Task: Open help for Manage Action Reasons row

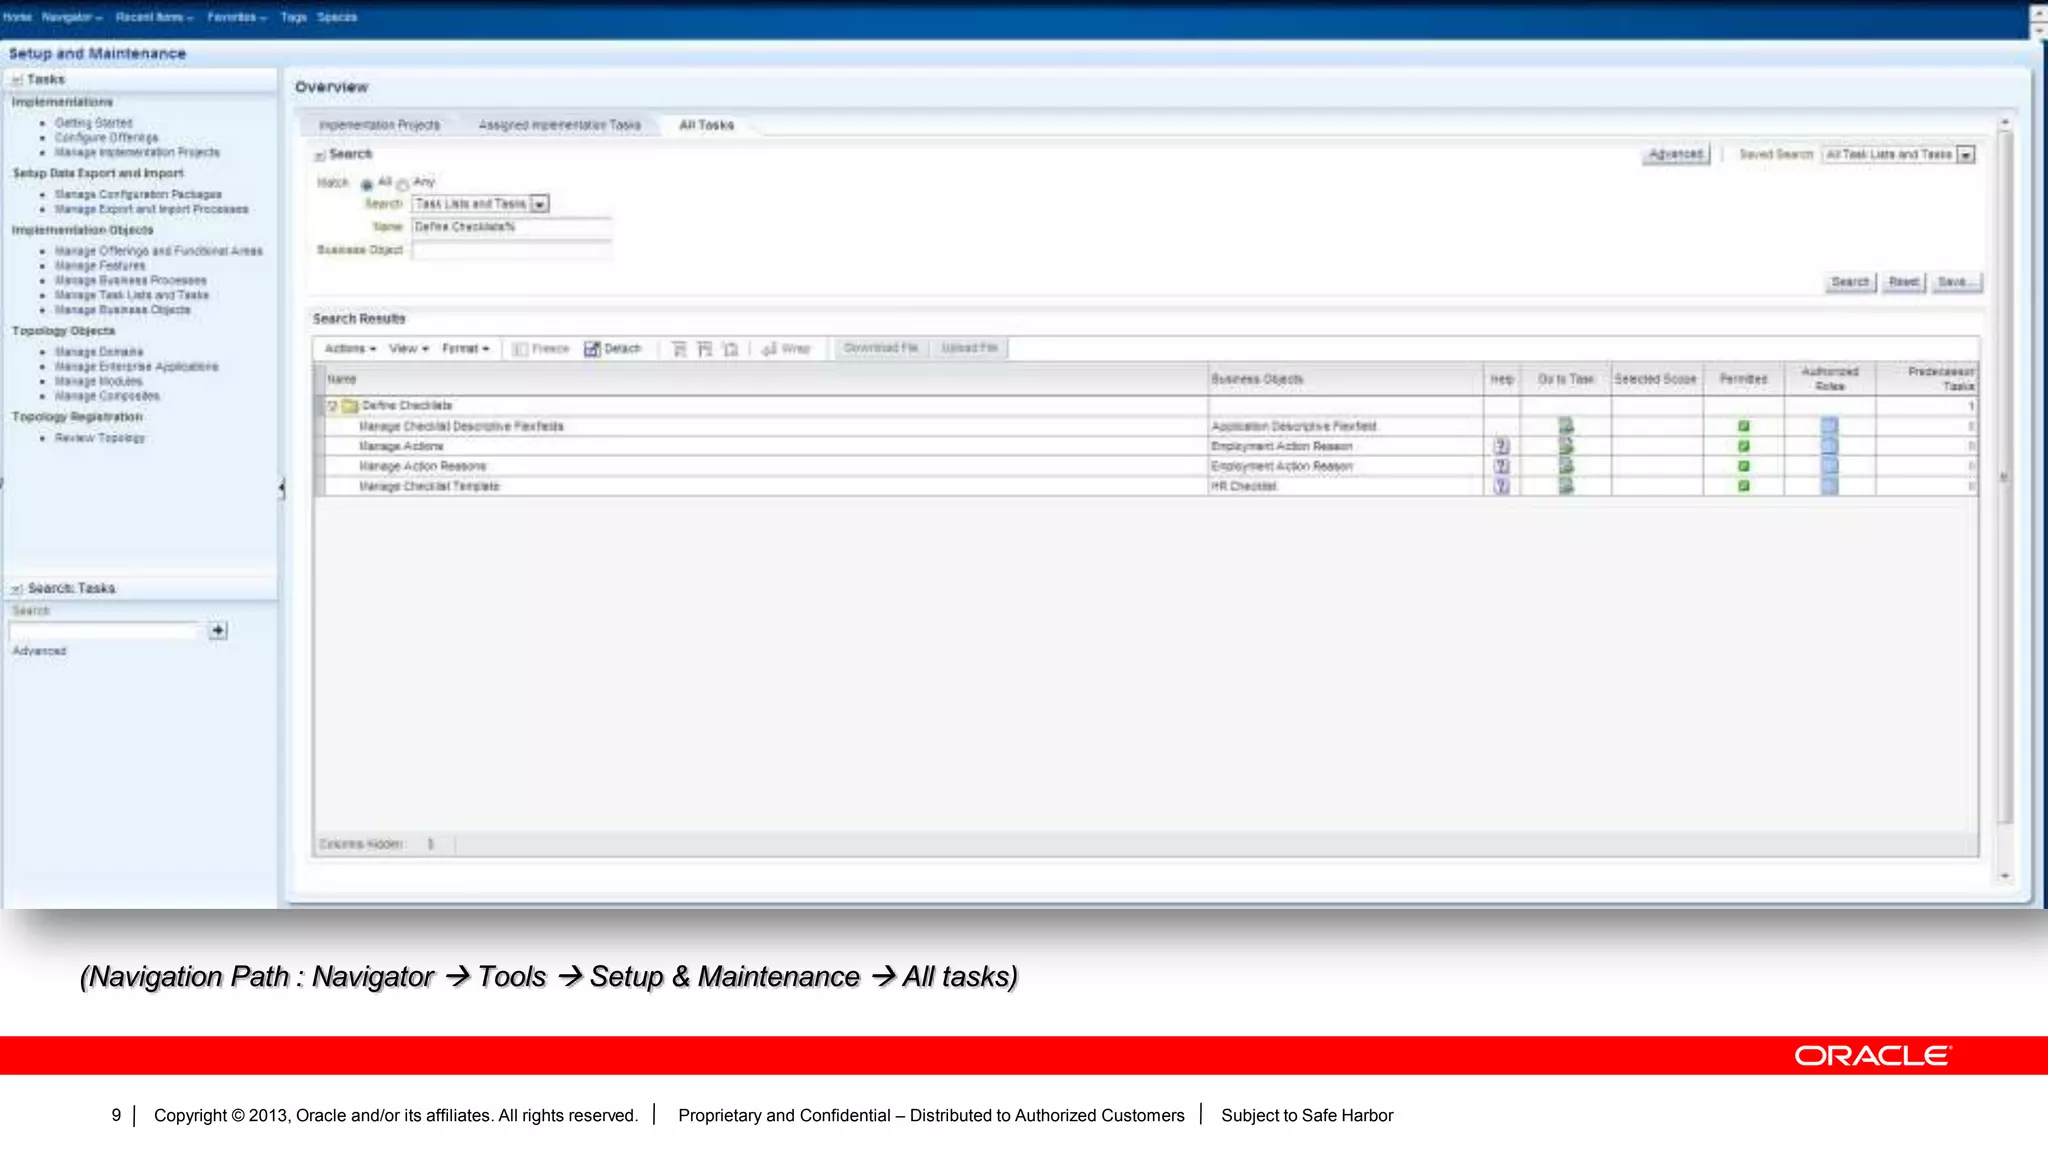Action: point(1501,466)
